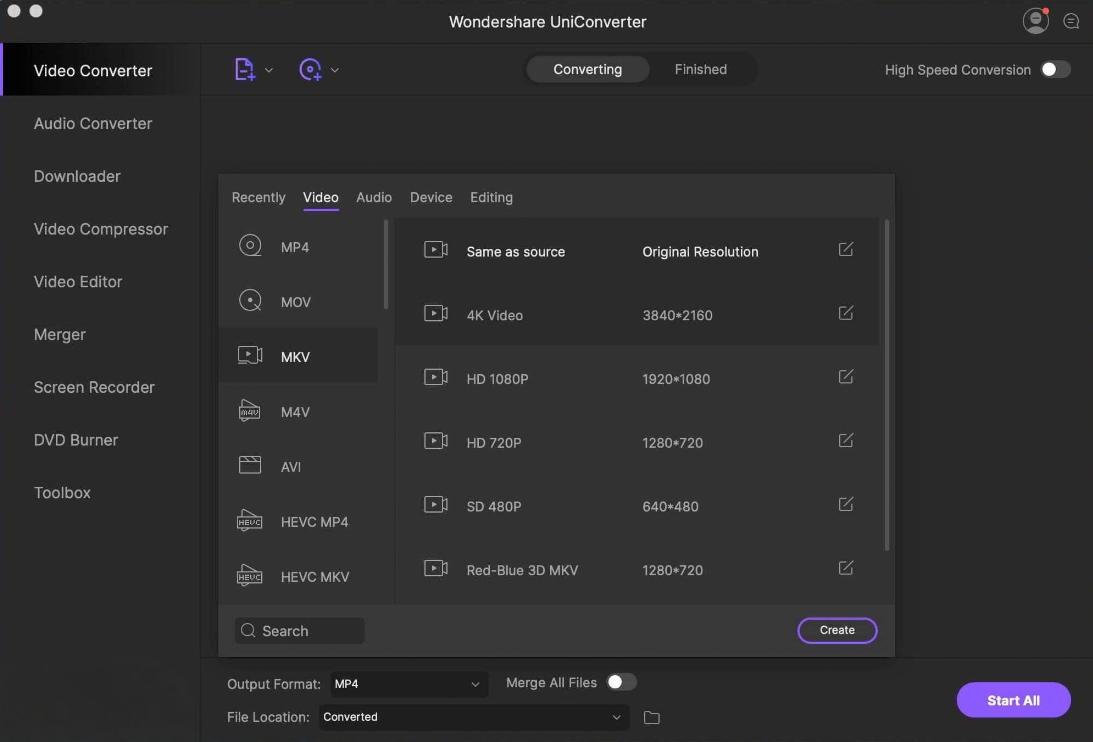Screen dimensions: 1093x742
Task: Select the Device format tab
Action: pos(431,197)
